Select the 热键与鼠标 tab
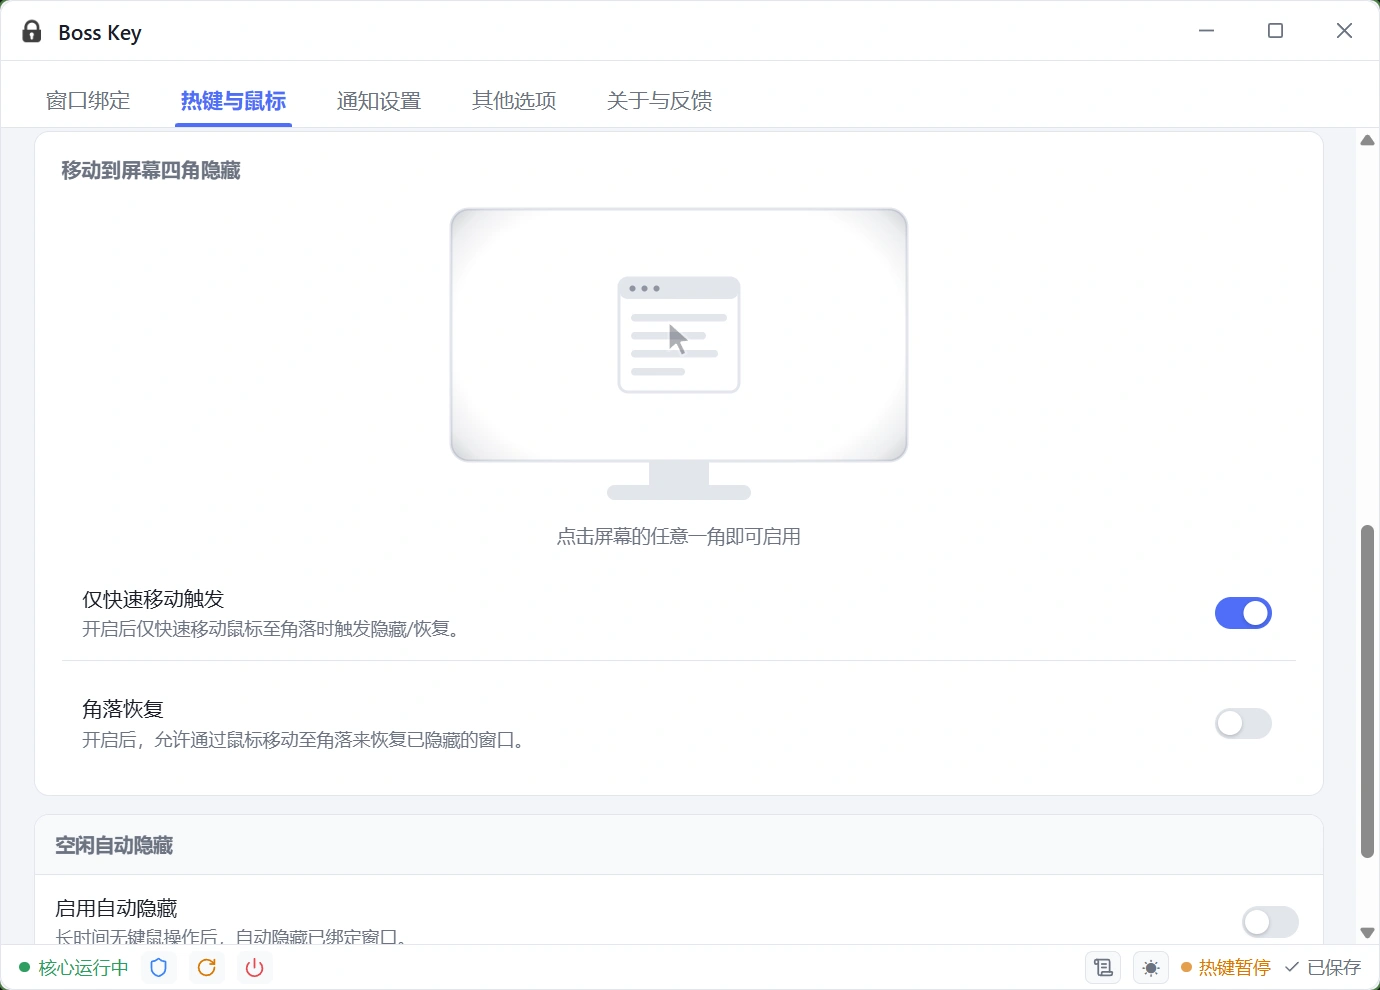The height and width of the screenshot is (990, 1380). click(233, 101)
